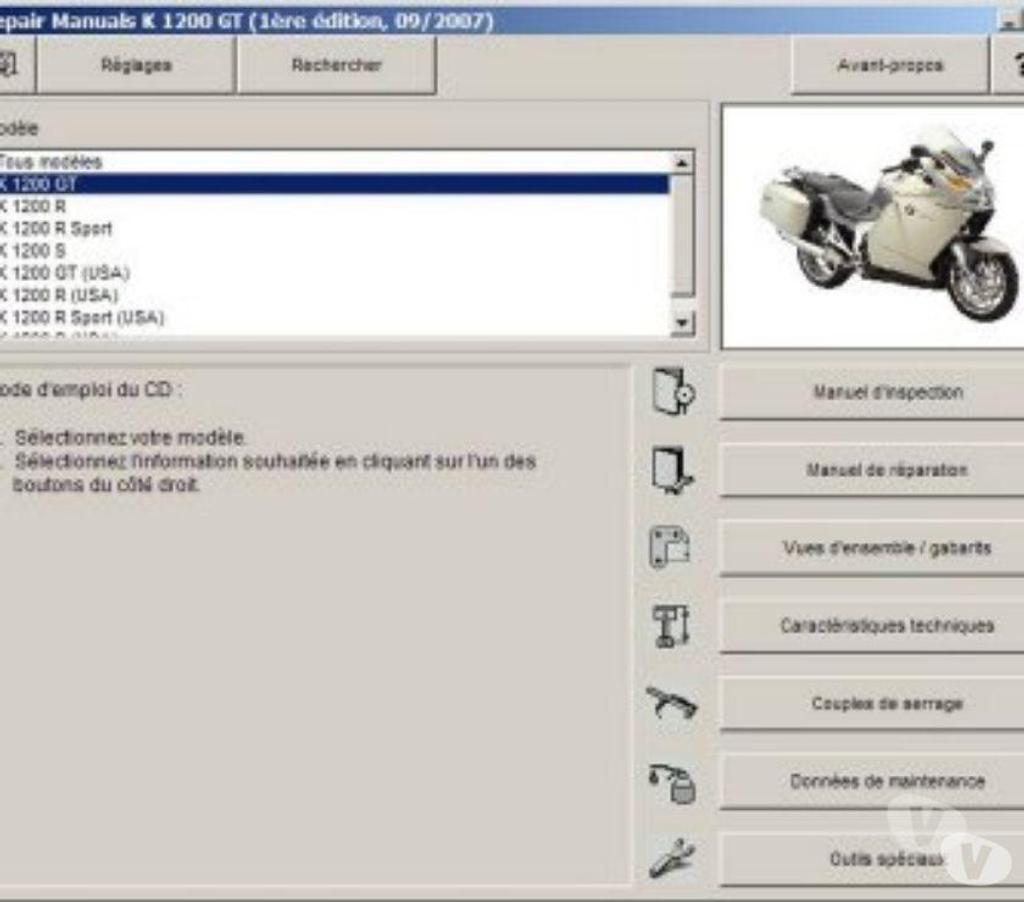Click the special tools wrench icon
Image resolution: width=1024 pixels, height=902 pixels.
[x=672, y=858]
